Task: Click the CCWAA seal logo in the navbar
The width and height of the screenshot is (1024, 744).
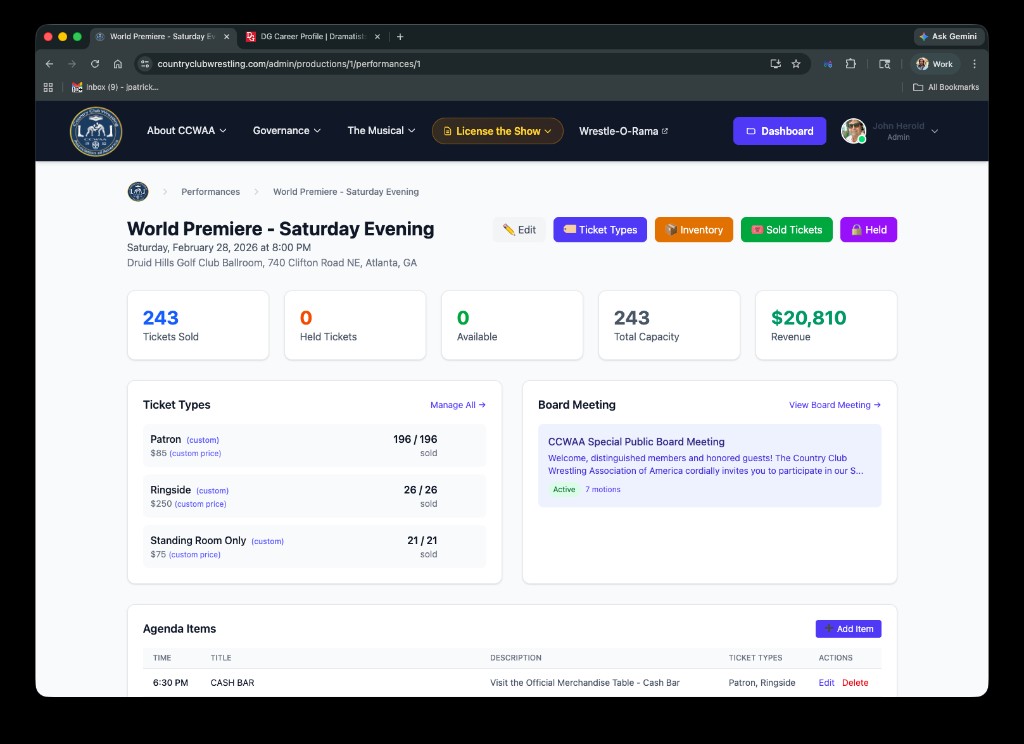Action: [95, 131]
